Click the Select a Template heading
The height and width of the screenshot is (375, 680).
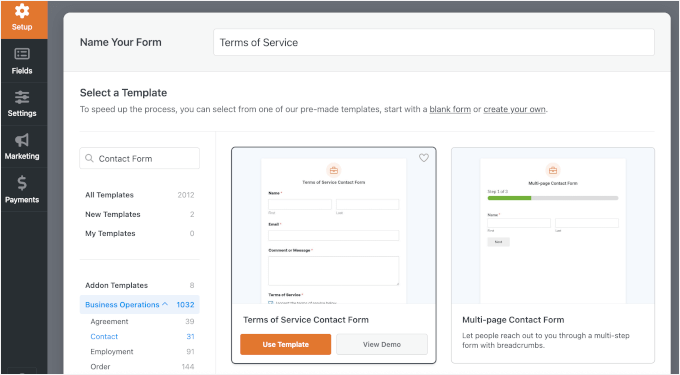[123, 93]
